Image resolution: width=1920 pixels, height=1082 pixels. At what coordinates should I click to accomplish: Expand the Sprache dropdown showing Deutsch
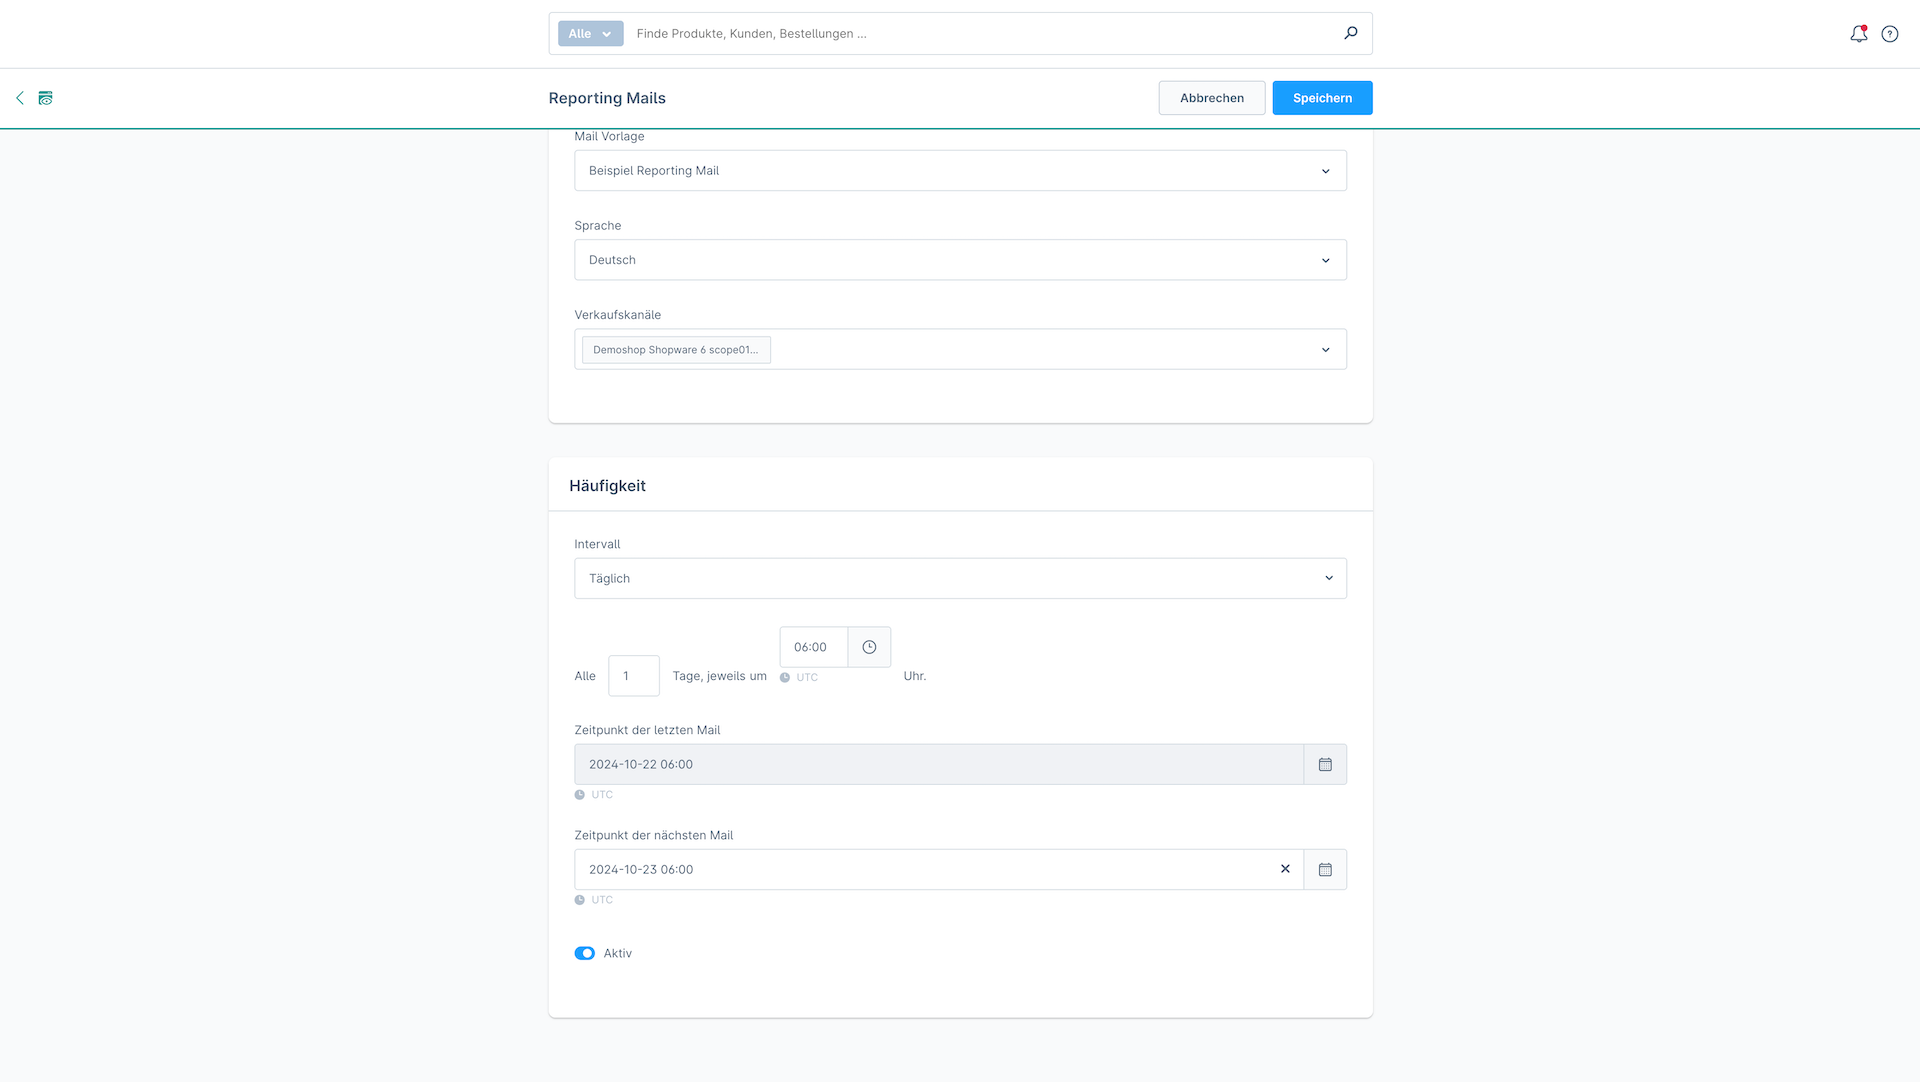tap(960, 260)
